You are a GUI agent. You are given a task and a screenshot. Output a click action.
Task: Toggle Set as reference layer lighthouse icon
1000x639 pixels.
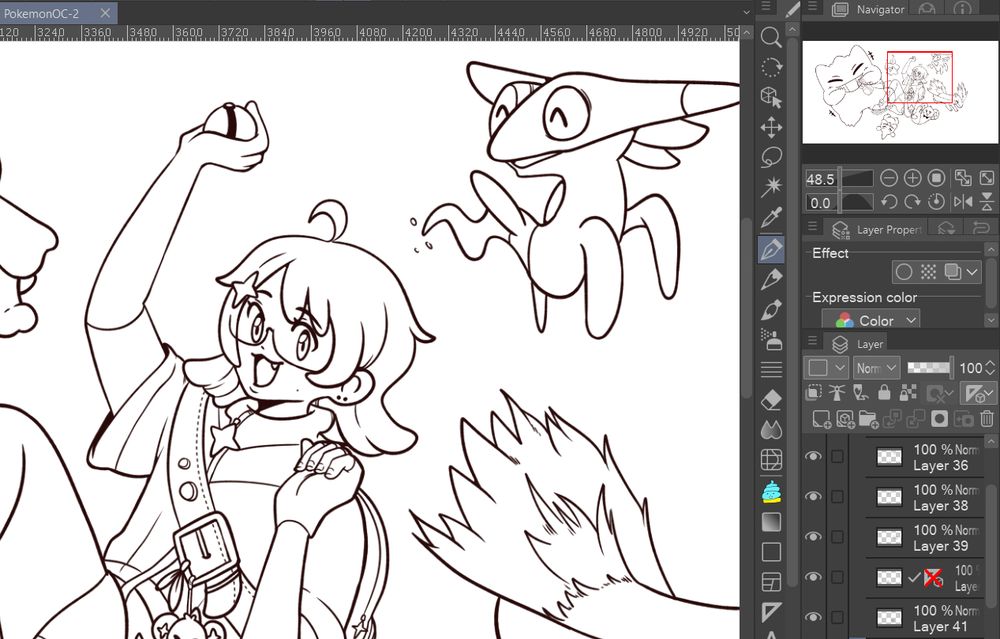(x=837, y=393)
